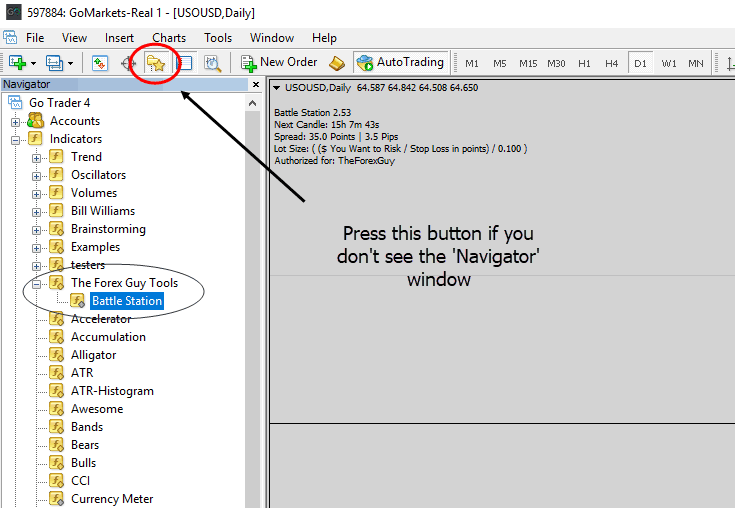The width and height of the screenshot is (735, 508).
Task: Switch chart to M5 timeframe
Action: 500,63
